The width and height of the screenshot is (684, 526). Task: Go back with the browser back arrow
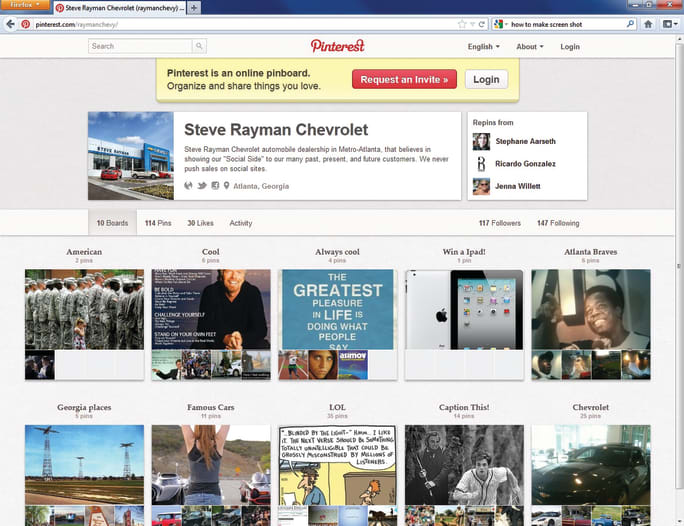[11, 23]
